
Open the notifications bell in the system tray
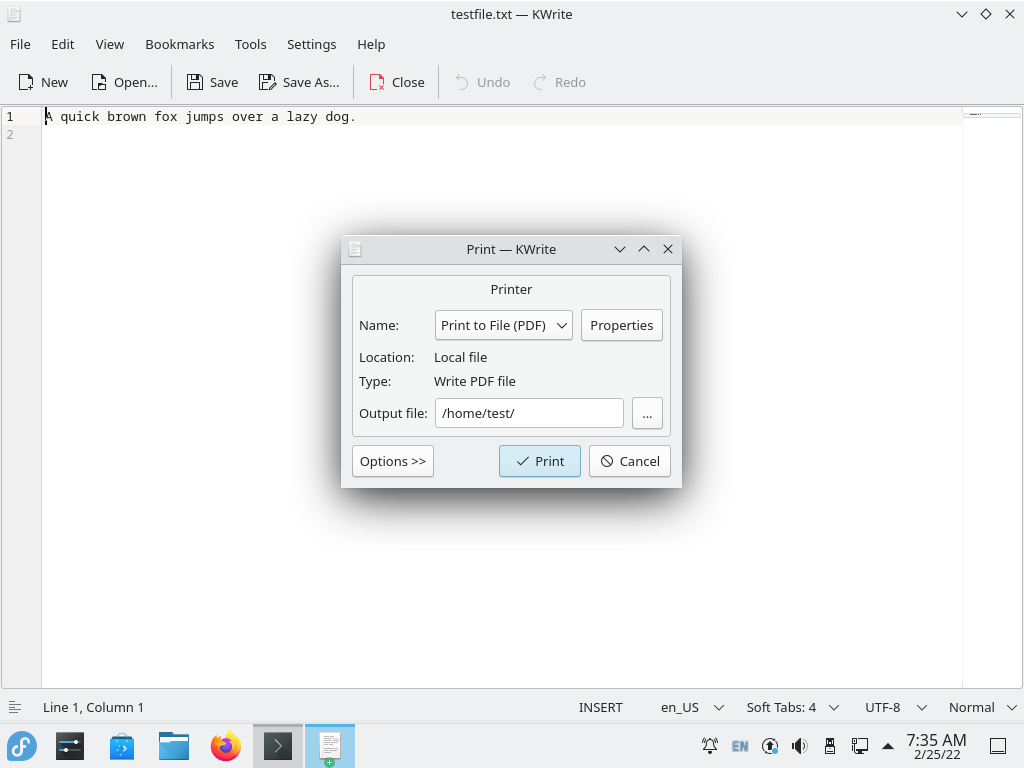coord(710,746)
